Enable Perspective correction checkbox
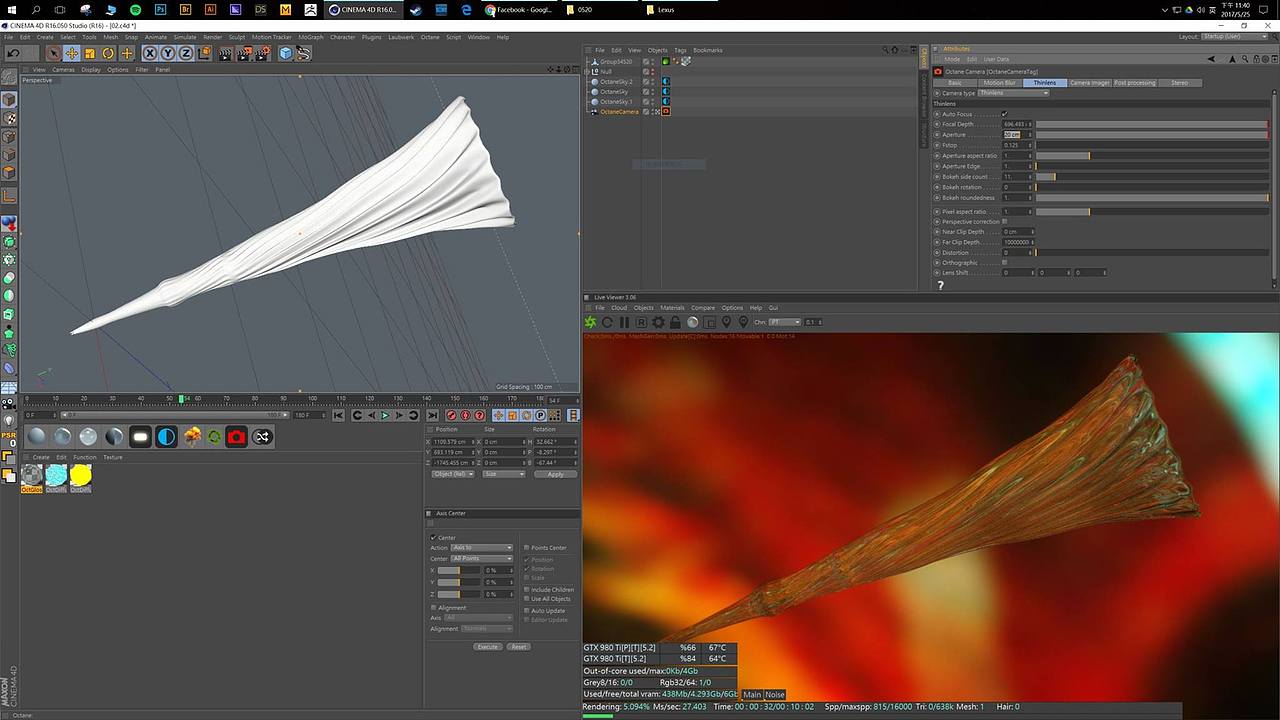This screenshot has height=720, width=1280. (1005, 222)
